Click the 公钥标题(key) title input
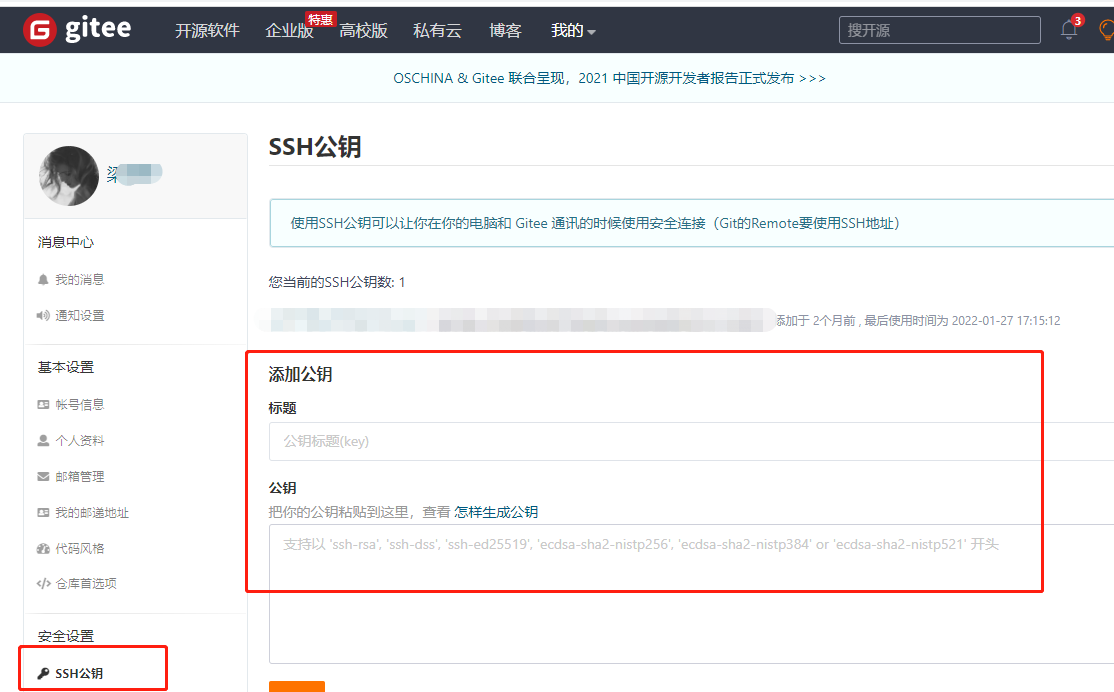 [x=691, y=441]
